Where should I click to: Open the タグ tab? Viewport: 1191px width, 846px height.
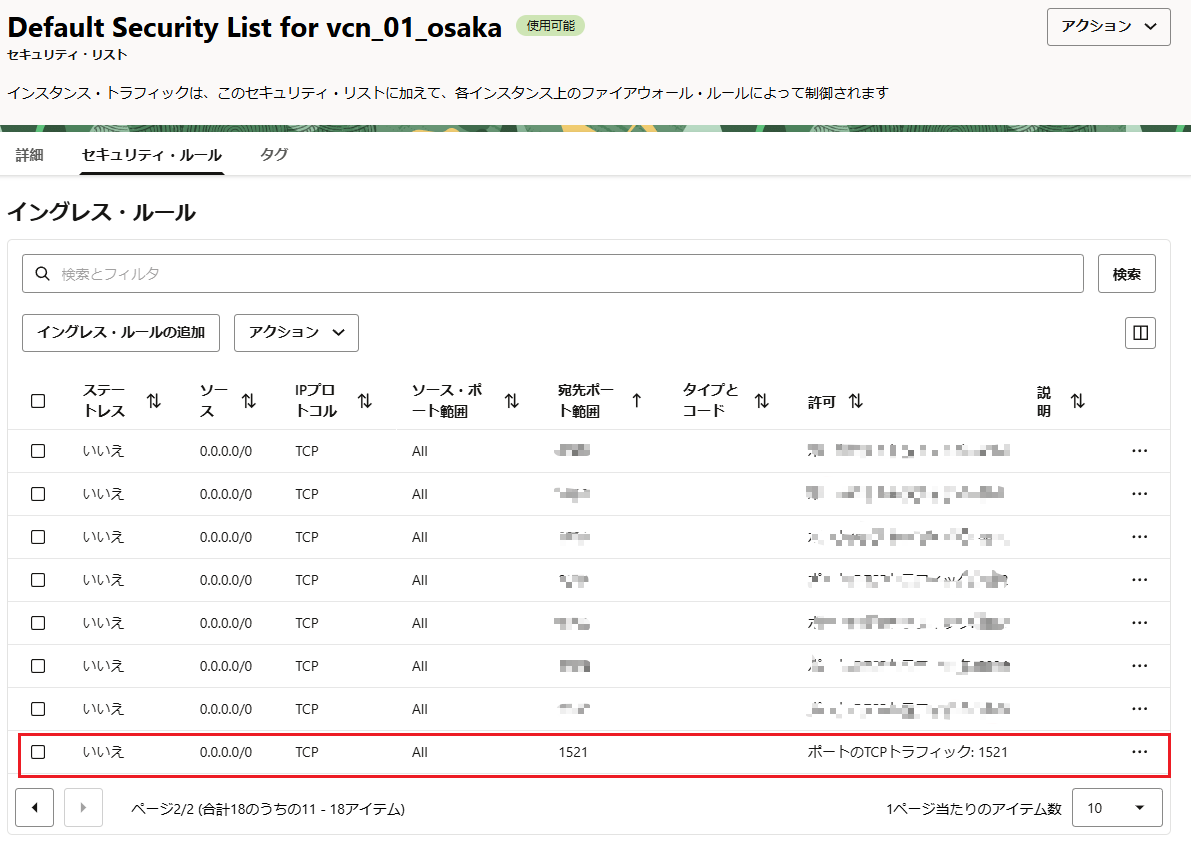point(274,155)
